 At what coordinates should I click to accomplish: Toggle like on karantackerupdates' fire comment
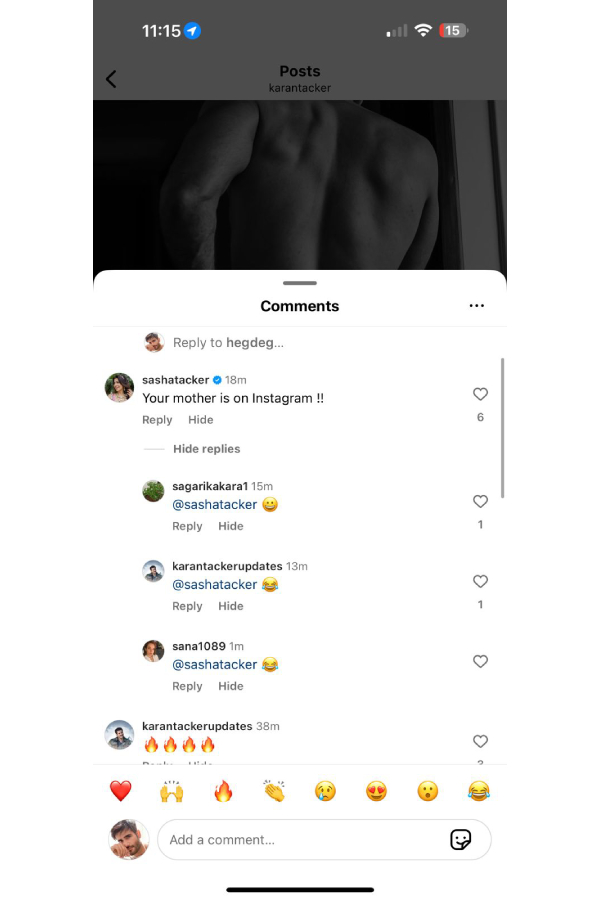(480, 741)
